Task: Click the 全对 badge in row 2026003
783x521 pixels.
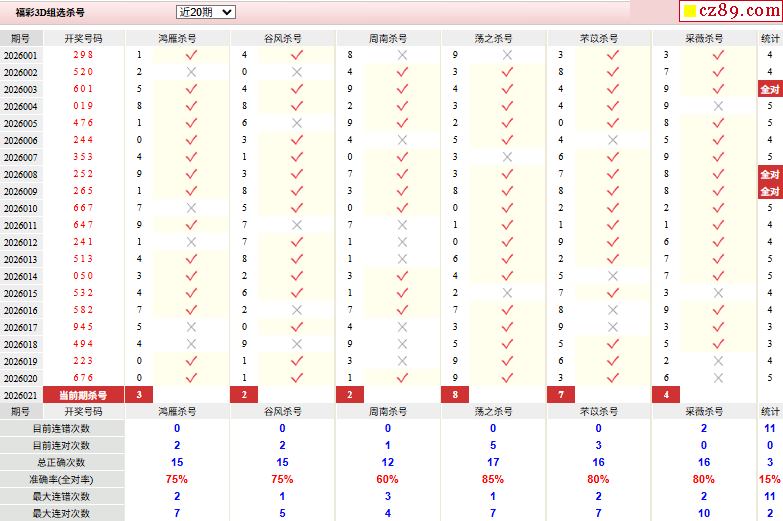Action: pyautogui.click(x=769, y=89)
